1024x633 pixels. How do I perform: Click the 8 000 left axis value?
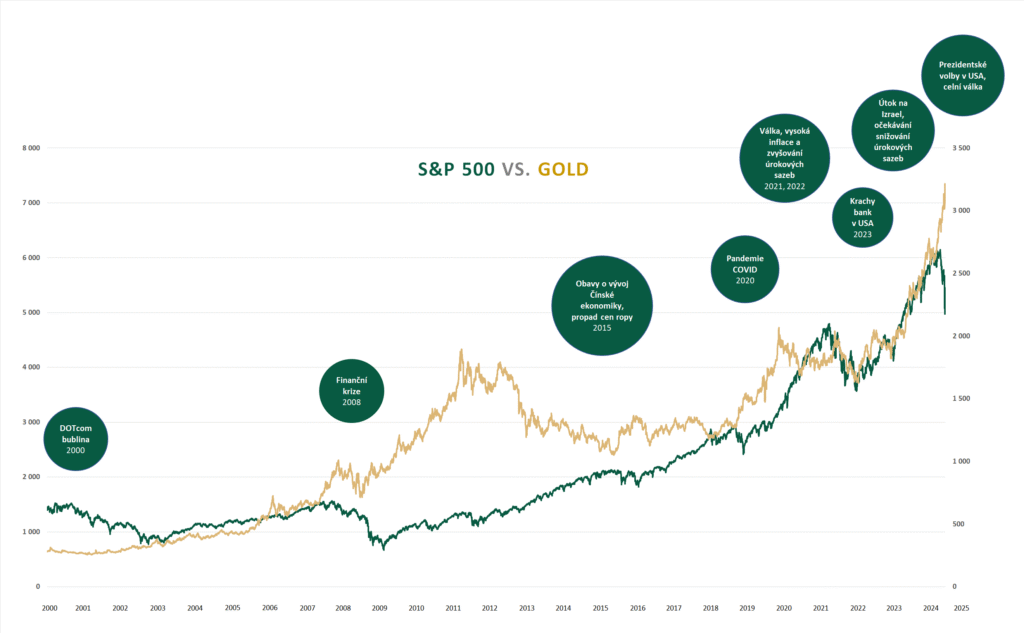click(x=30, y=148)
